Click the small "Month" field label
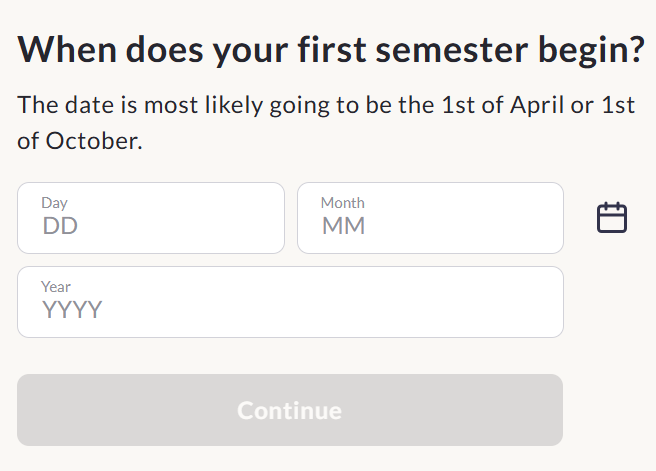 tap(343, 203)
